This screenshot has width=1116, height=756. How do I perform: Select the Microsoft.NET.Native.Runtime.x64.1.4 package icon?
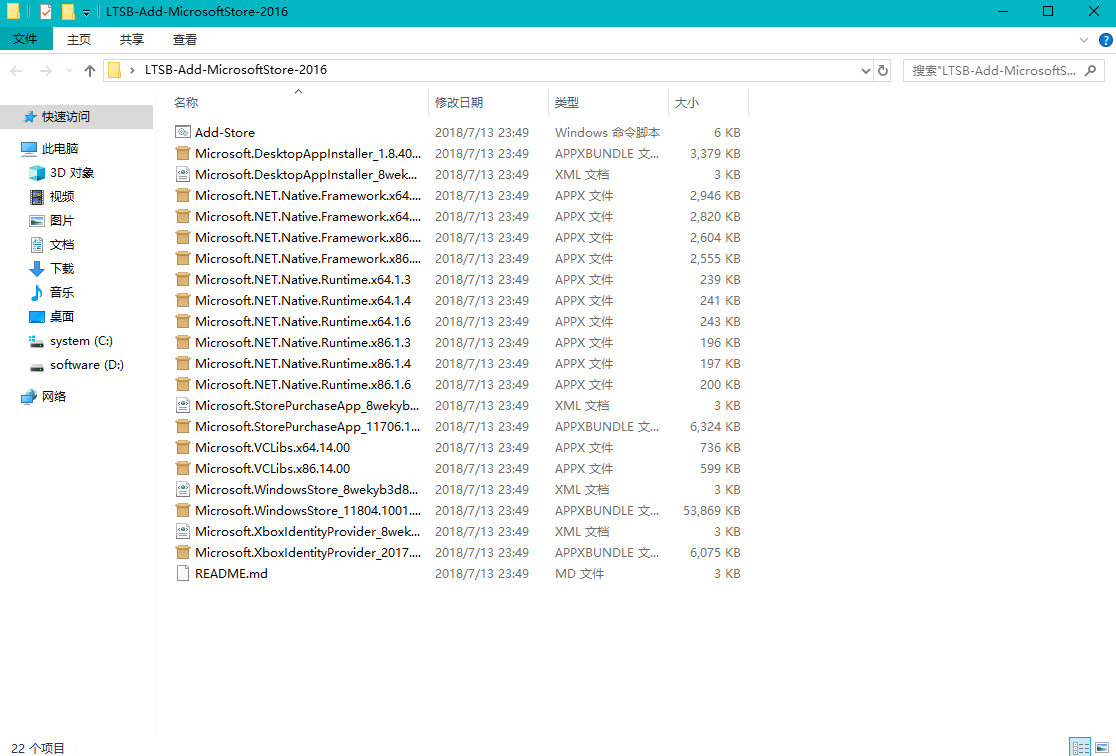click(183, 300)
